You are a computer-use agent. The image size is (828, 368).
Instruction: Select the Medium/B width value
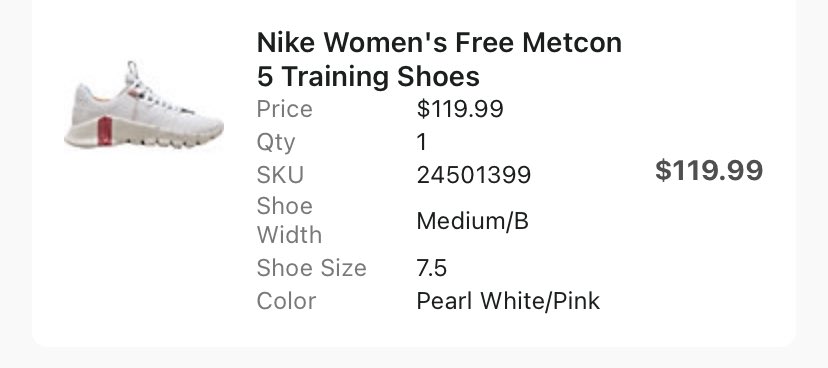tap(473, 221)
